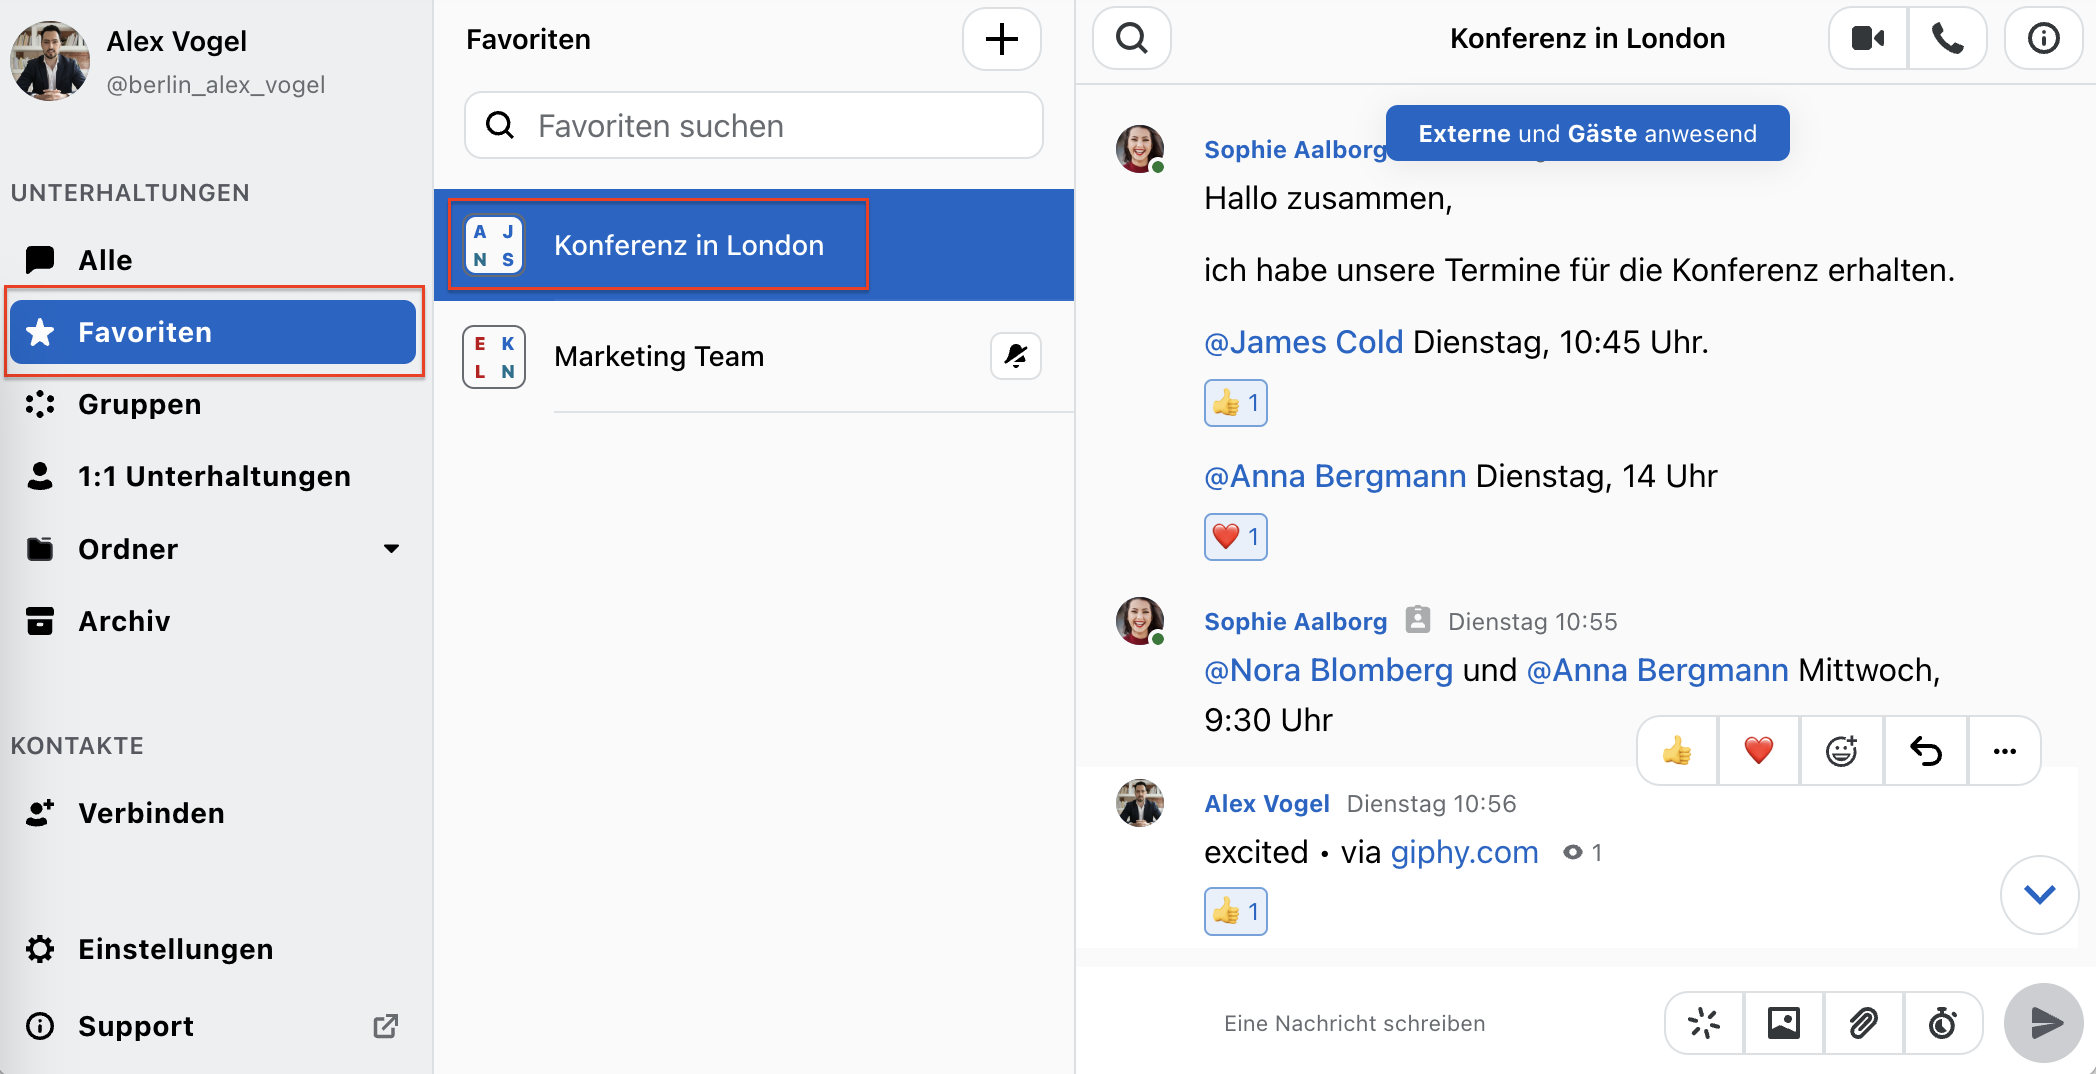Open external Support link icon
Screen dimensions: 2096x1074
coord(386,1026)
